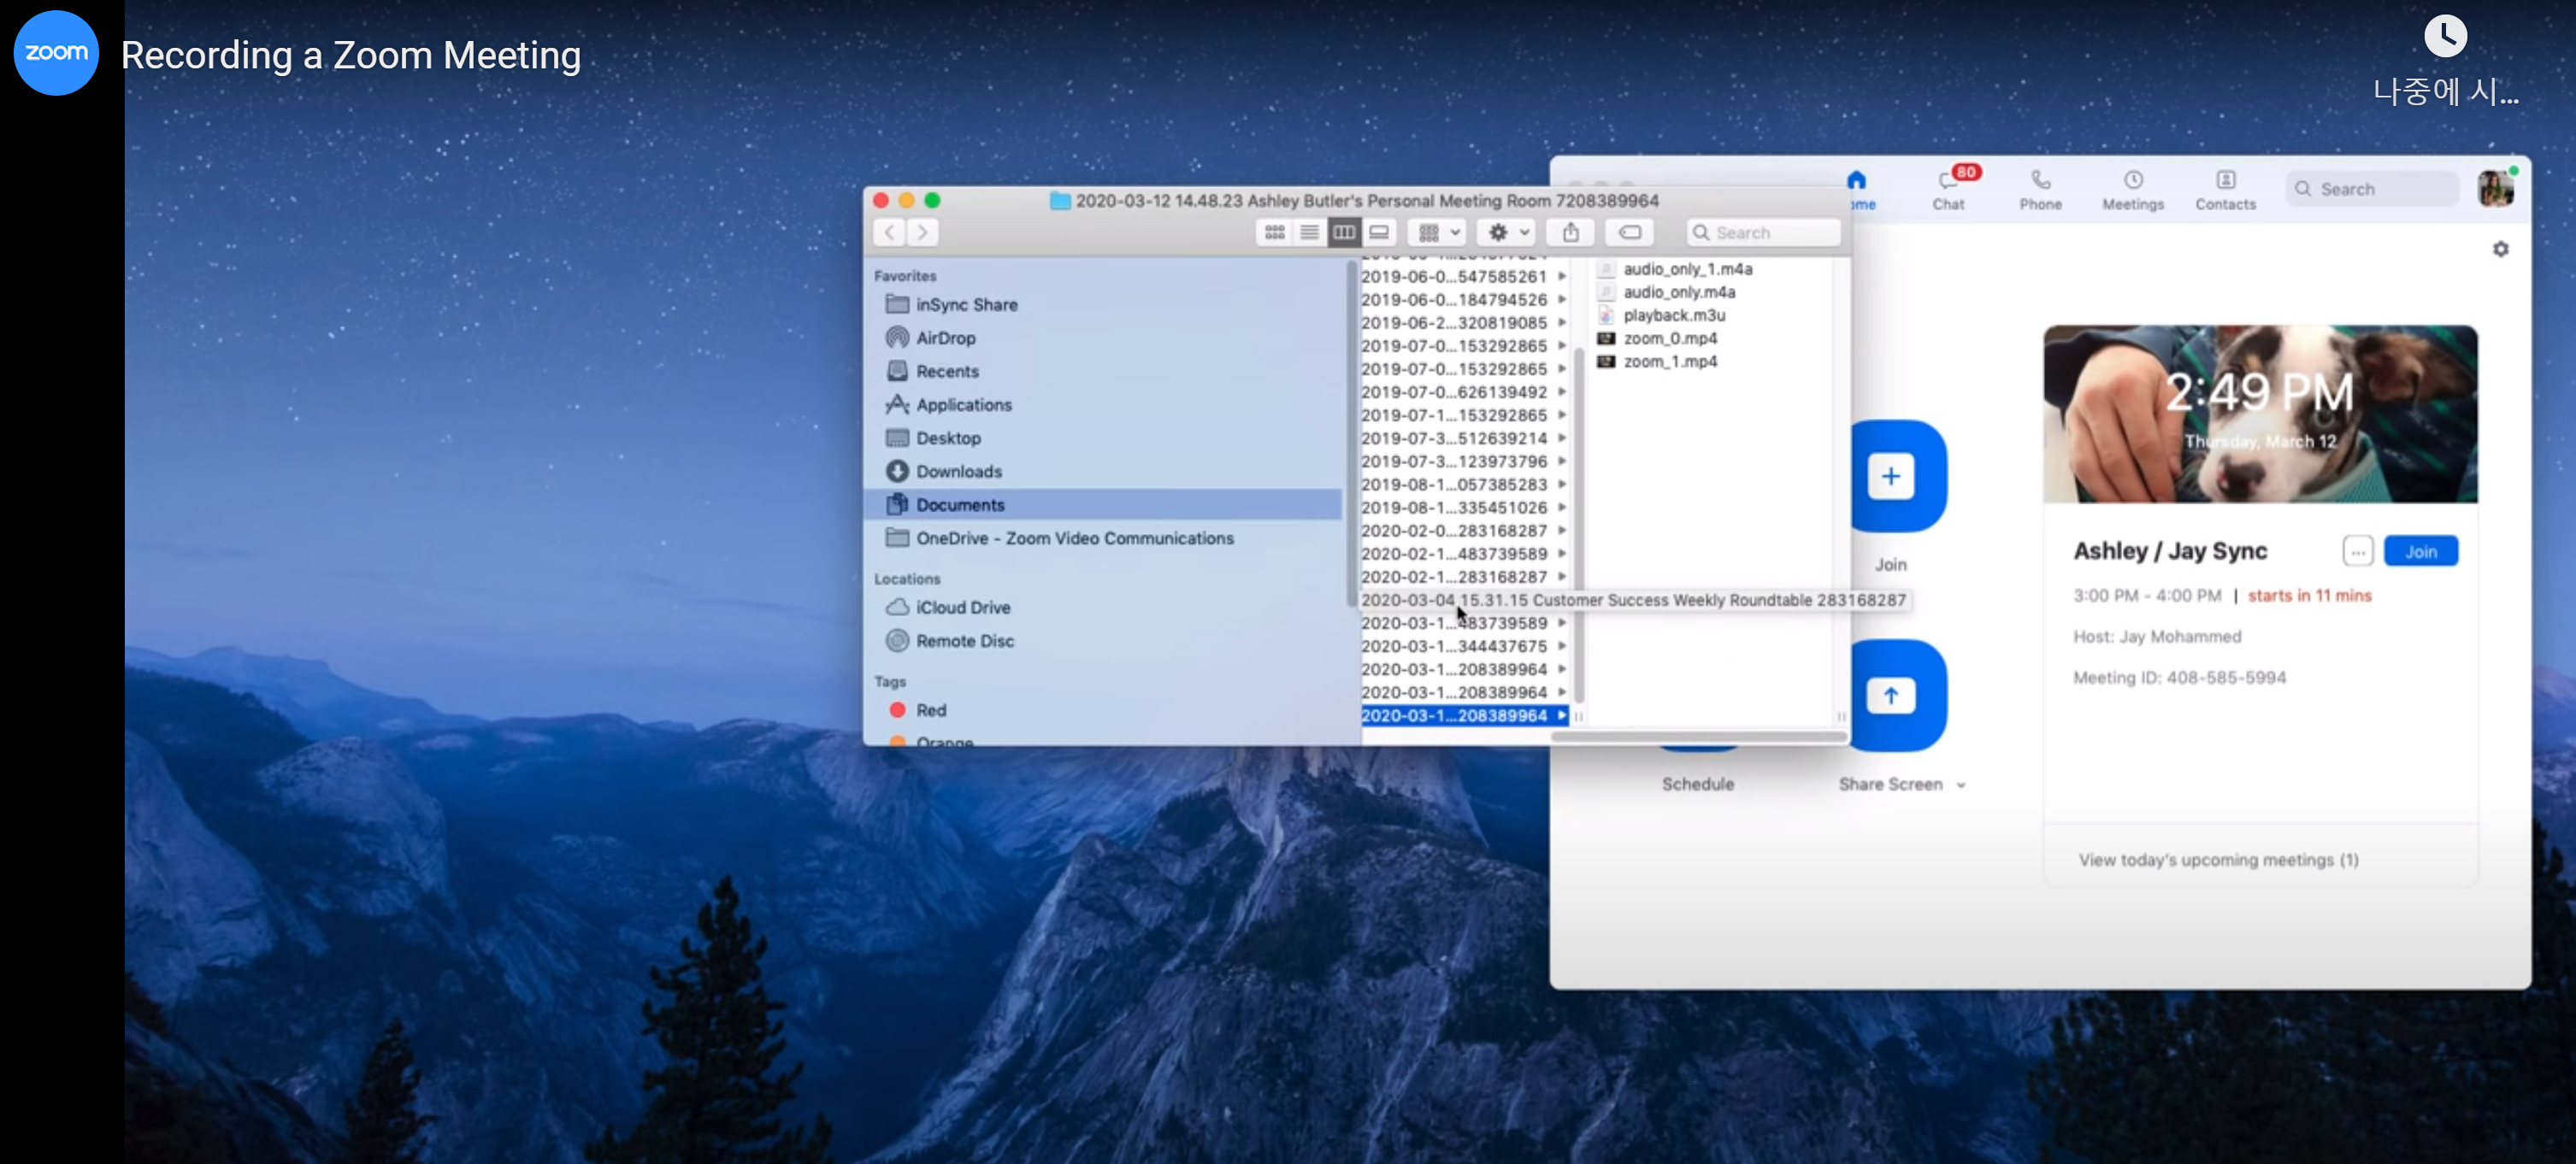Expand Share Screen options arrow

1961,785
